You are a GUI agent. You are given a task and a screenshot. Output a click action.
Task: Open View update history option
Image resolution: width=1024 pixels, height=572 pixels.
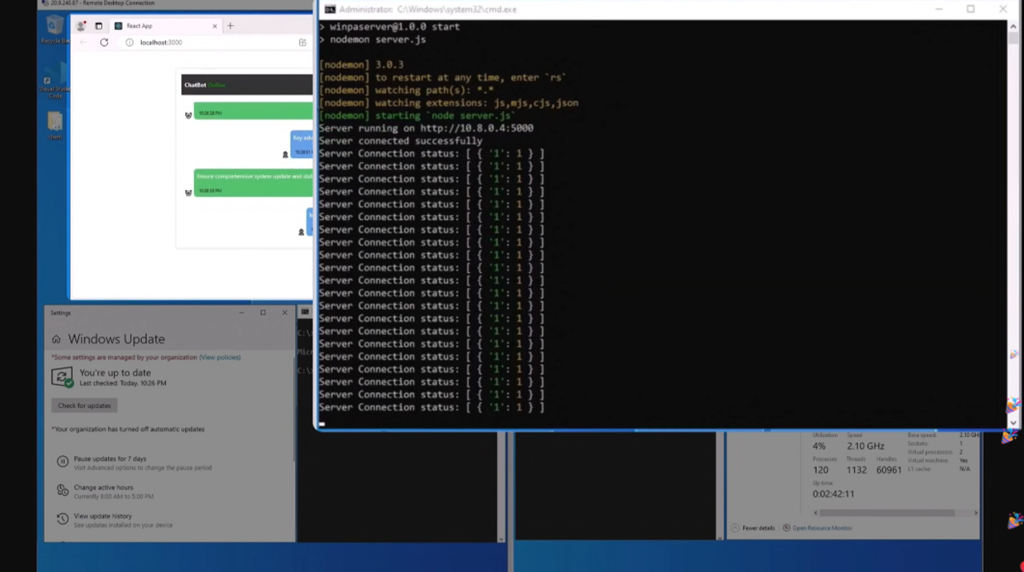103,516
